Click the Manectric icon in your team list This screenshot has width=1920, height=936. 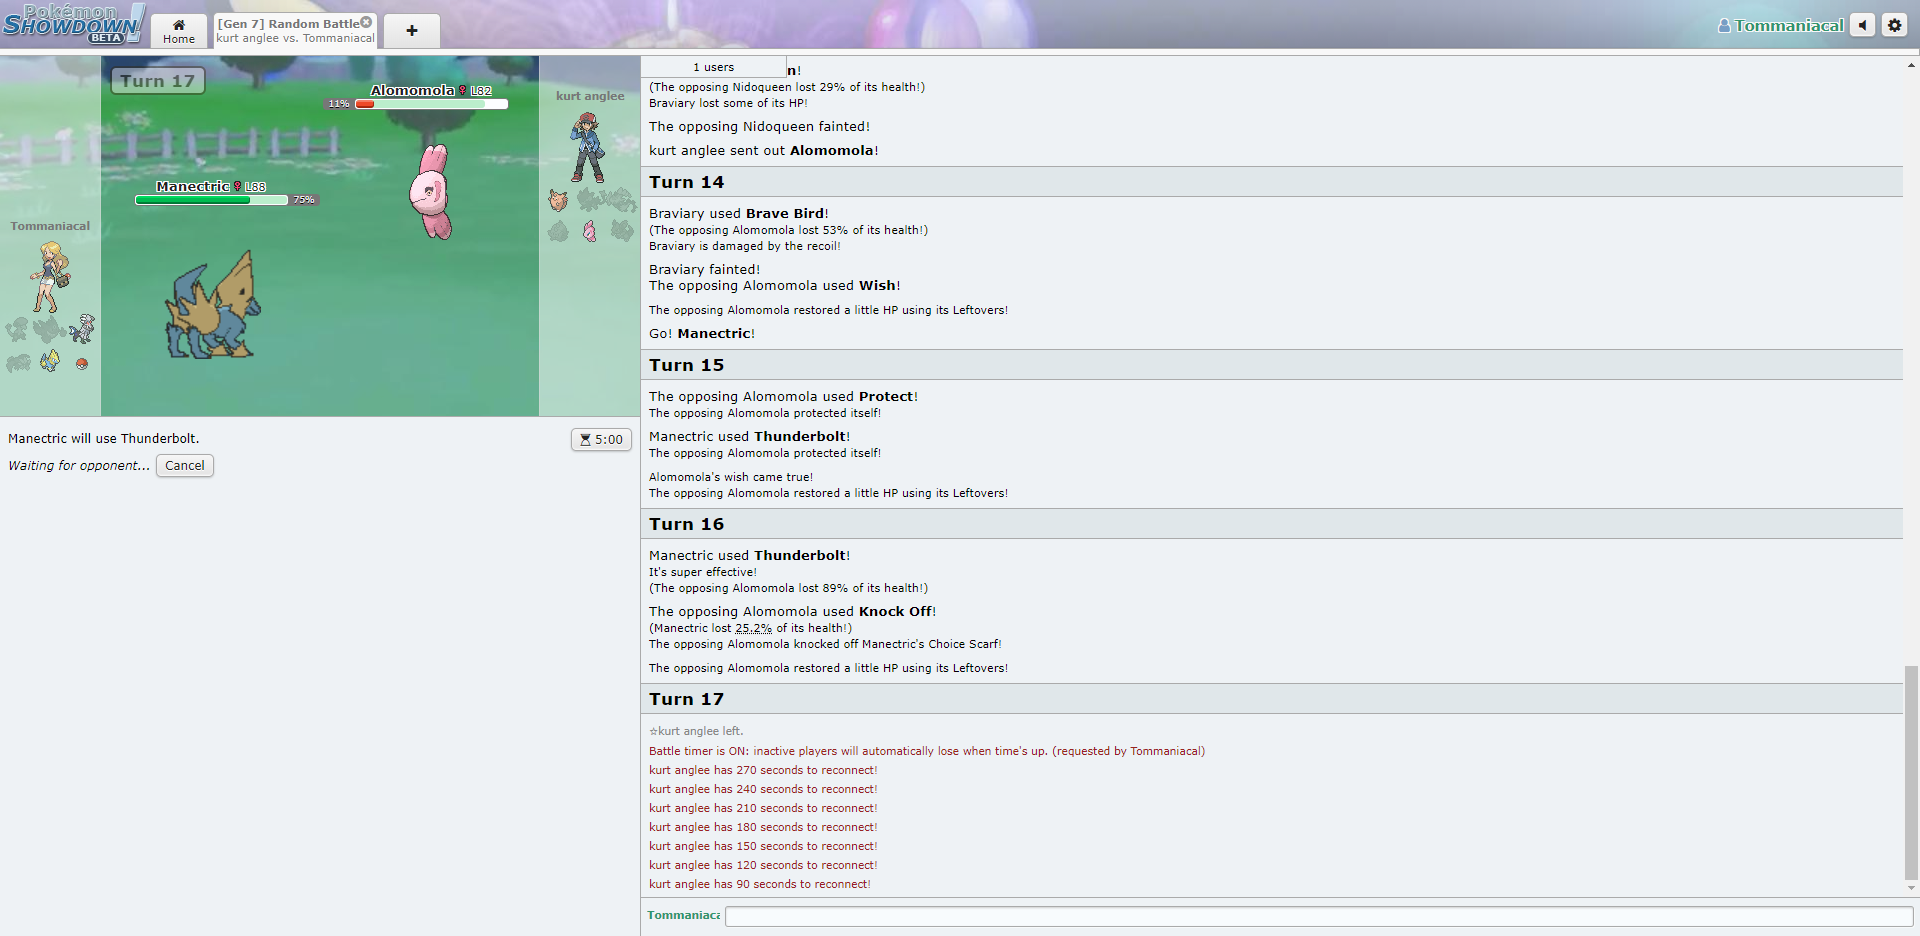50,361
